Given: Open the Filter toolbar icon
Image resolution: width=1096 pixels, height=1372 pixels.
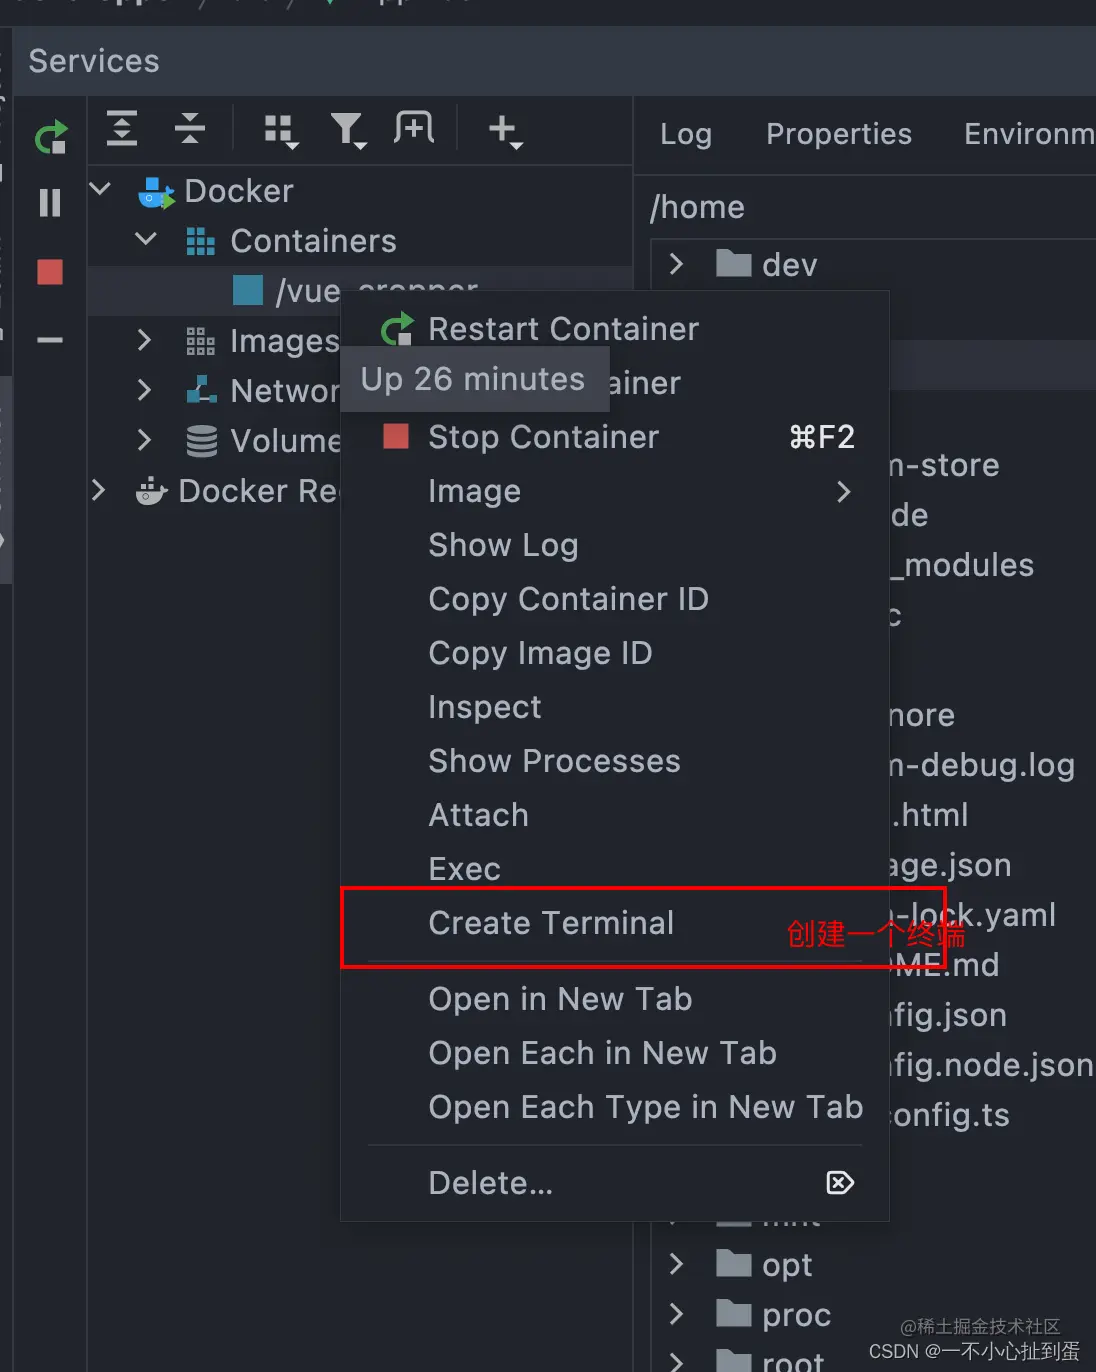Looking at the screenshot, I should (x=347, y=130).
